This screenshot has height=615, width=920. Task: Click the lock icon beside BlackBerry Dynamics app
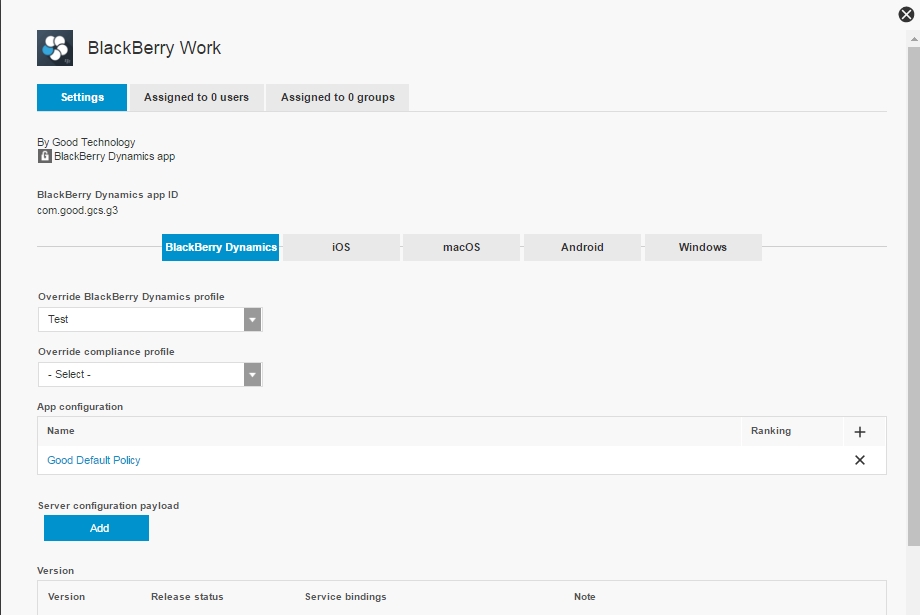(44, 156)
